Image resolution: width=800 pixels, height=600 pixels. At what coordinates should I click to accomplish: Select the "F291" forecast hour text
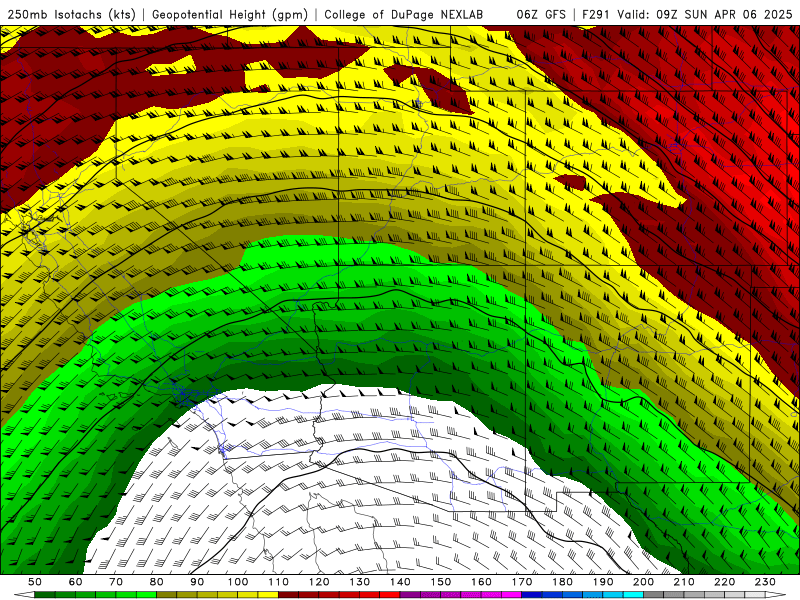pyautogui.click(x=596, y=14)
